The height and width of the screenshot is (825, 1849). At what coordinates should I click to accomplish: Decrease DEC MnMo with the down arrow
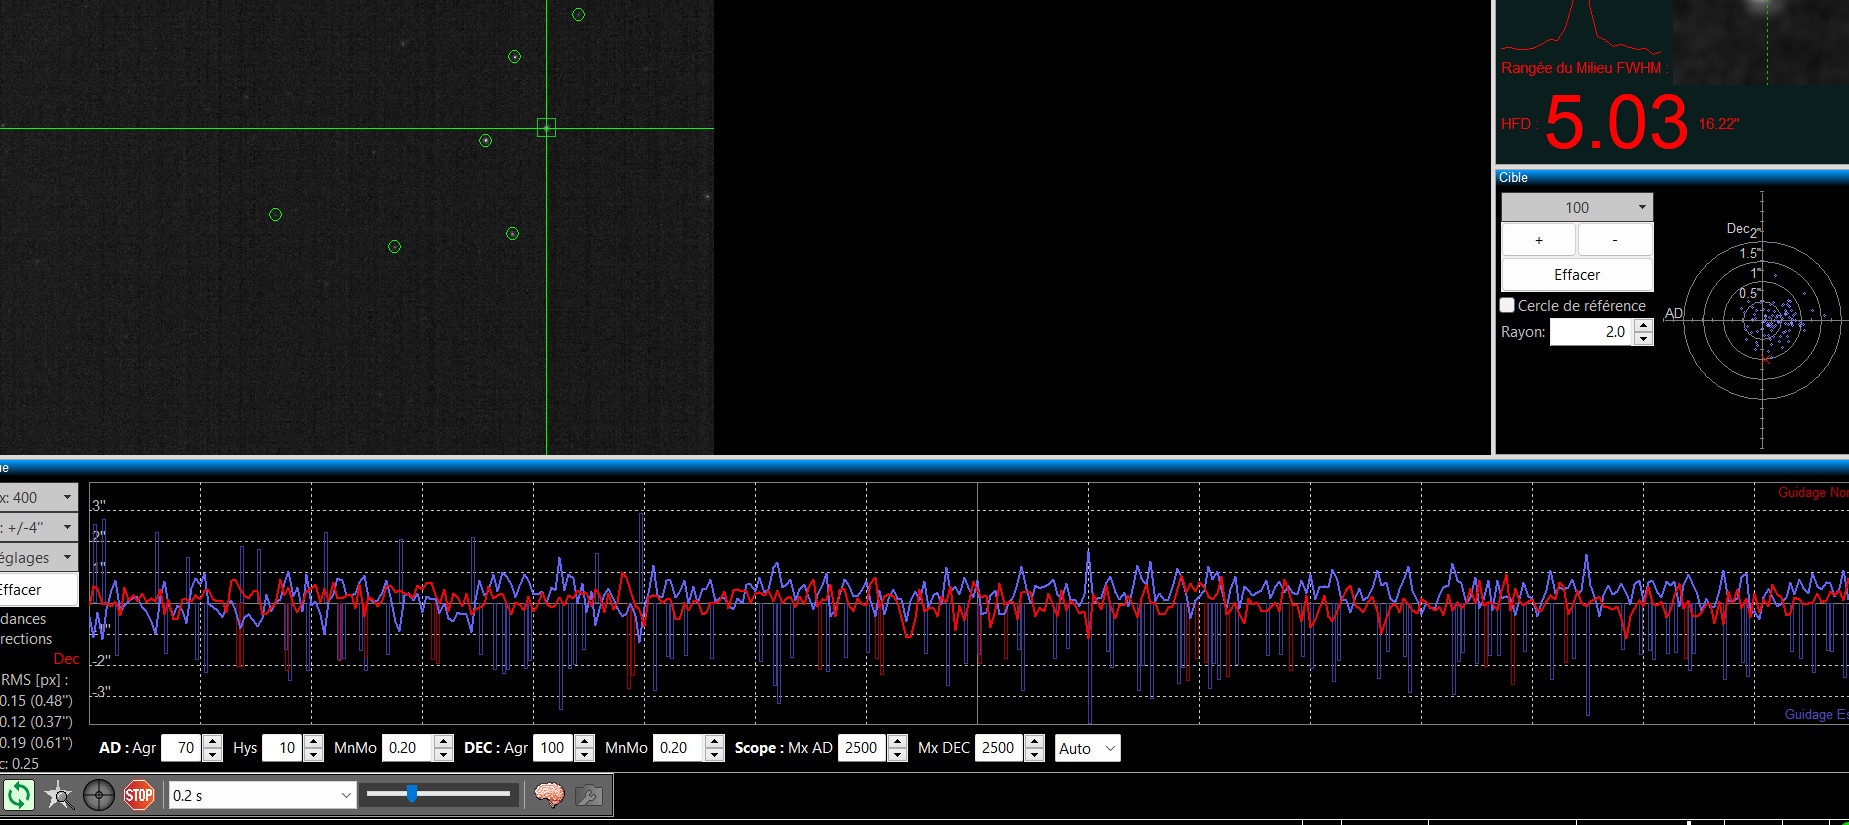click(x=714, y=755)
